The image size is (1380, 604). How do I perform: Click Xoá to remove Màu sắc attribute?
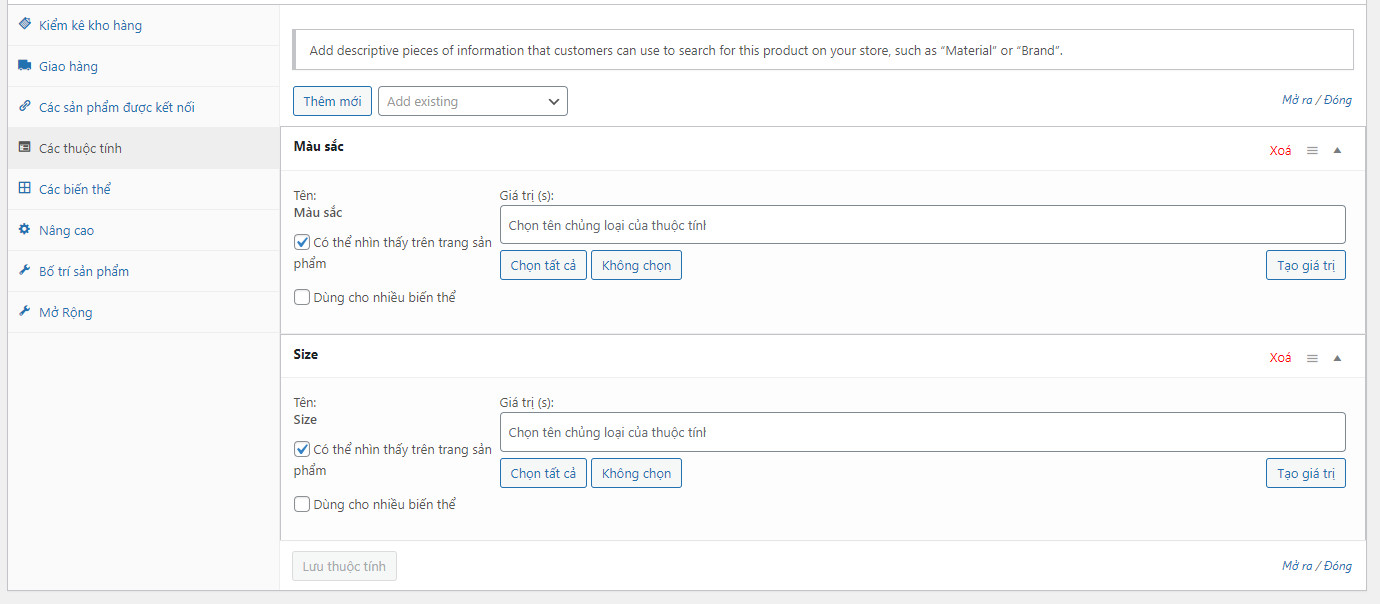(x=1280, y=151)
